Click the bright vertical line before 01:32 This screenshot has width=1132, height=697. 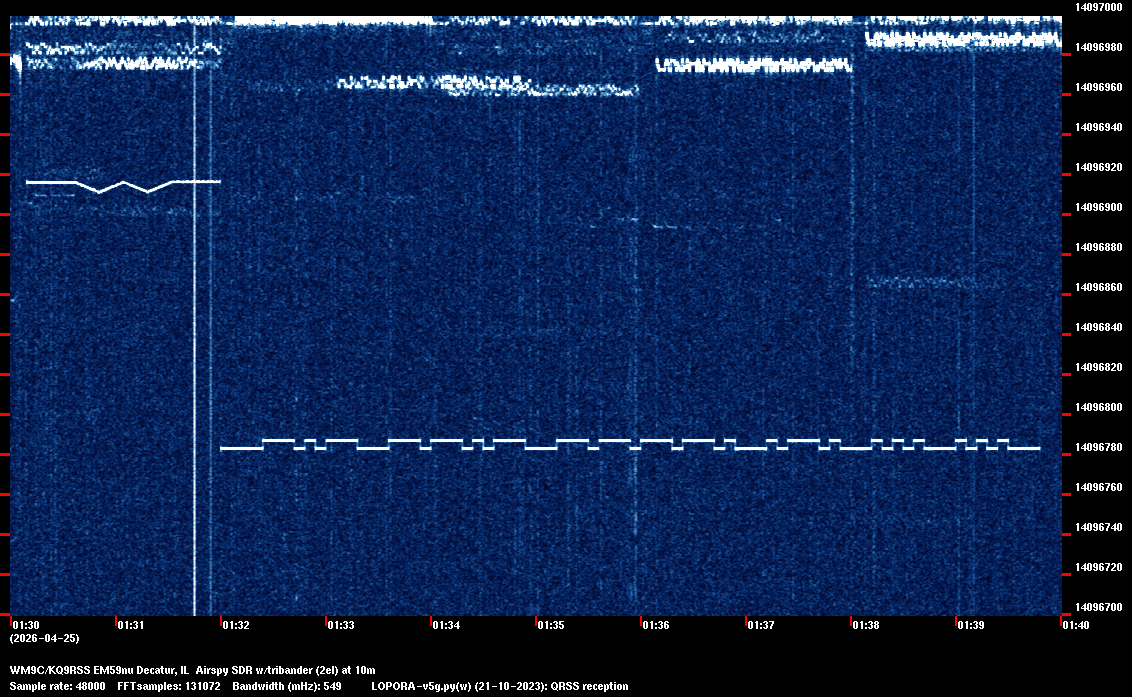(x=195, y=318)
